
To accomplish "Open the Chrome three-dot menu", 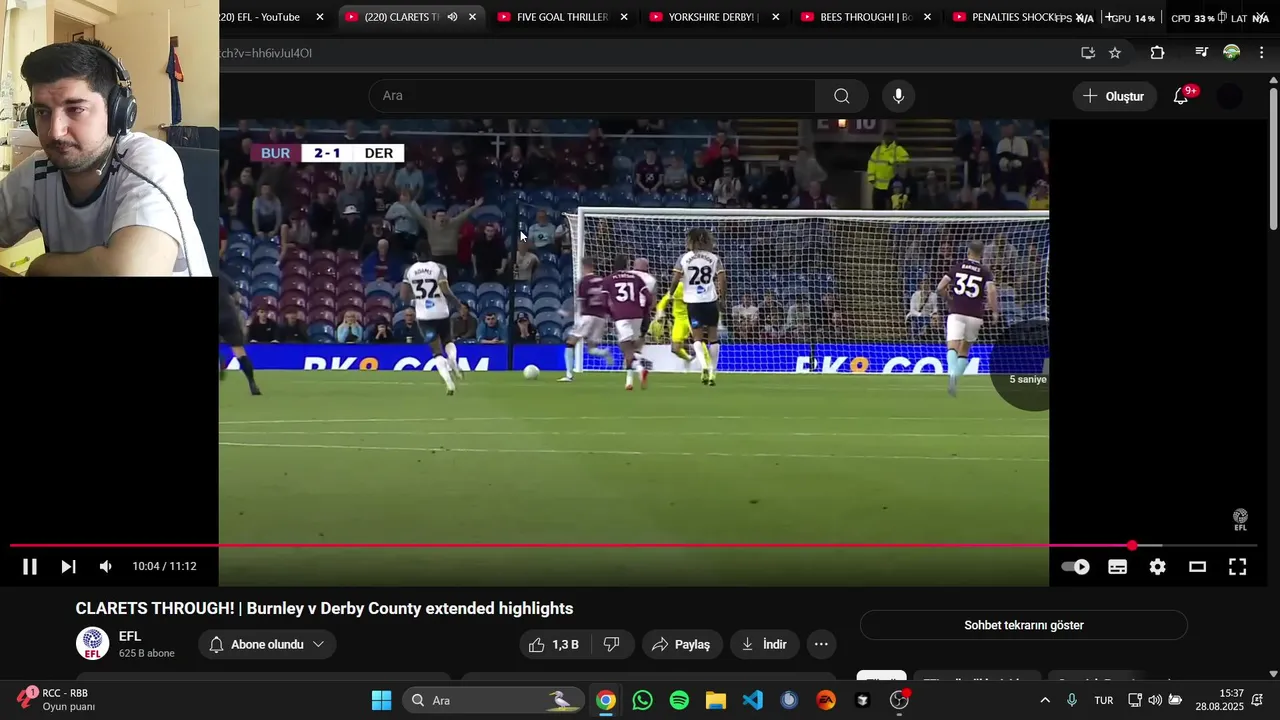I will click(1261, 53).
